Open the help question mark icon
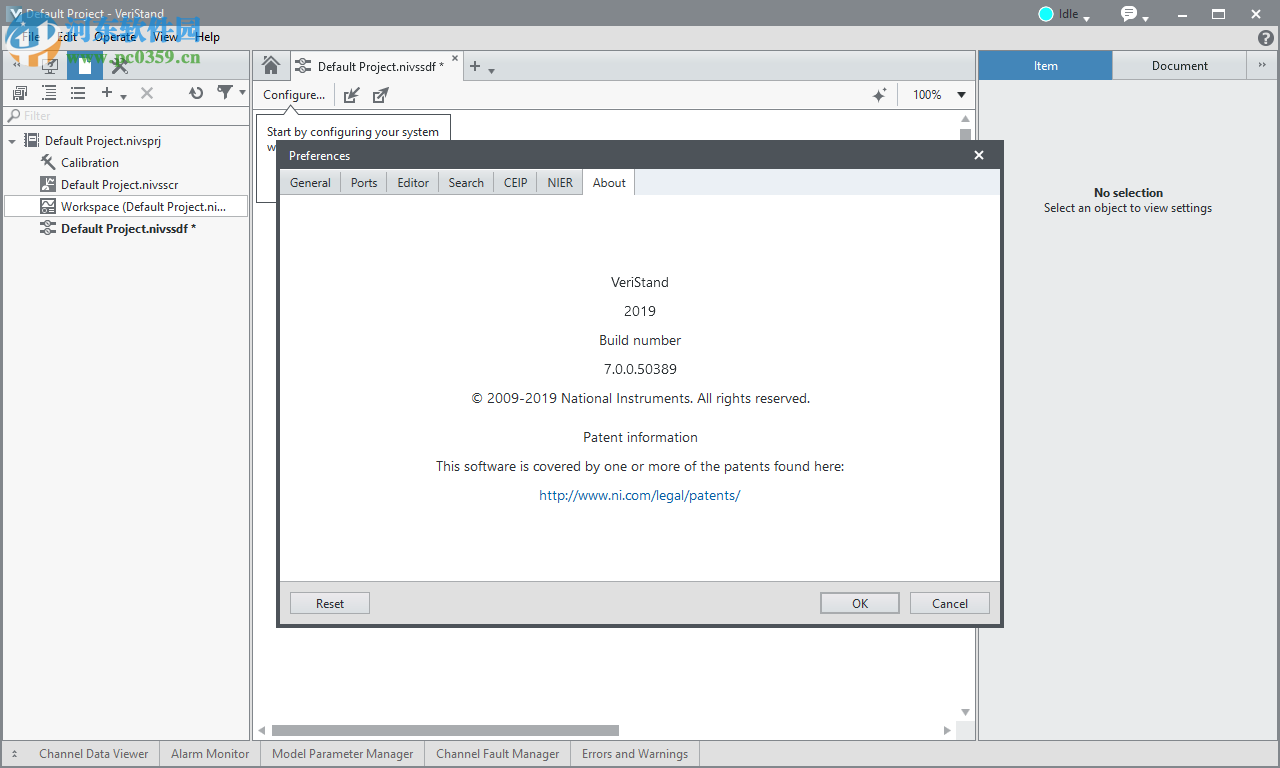Image resolution: width=1280 pixels, height=768 pixels. [x=1266, y=38]
